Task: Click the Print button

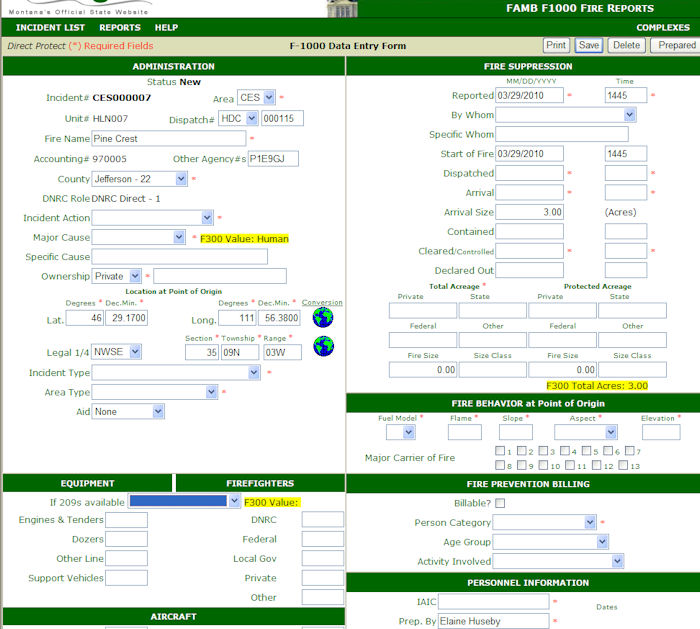Action: click(556, 45)
